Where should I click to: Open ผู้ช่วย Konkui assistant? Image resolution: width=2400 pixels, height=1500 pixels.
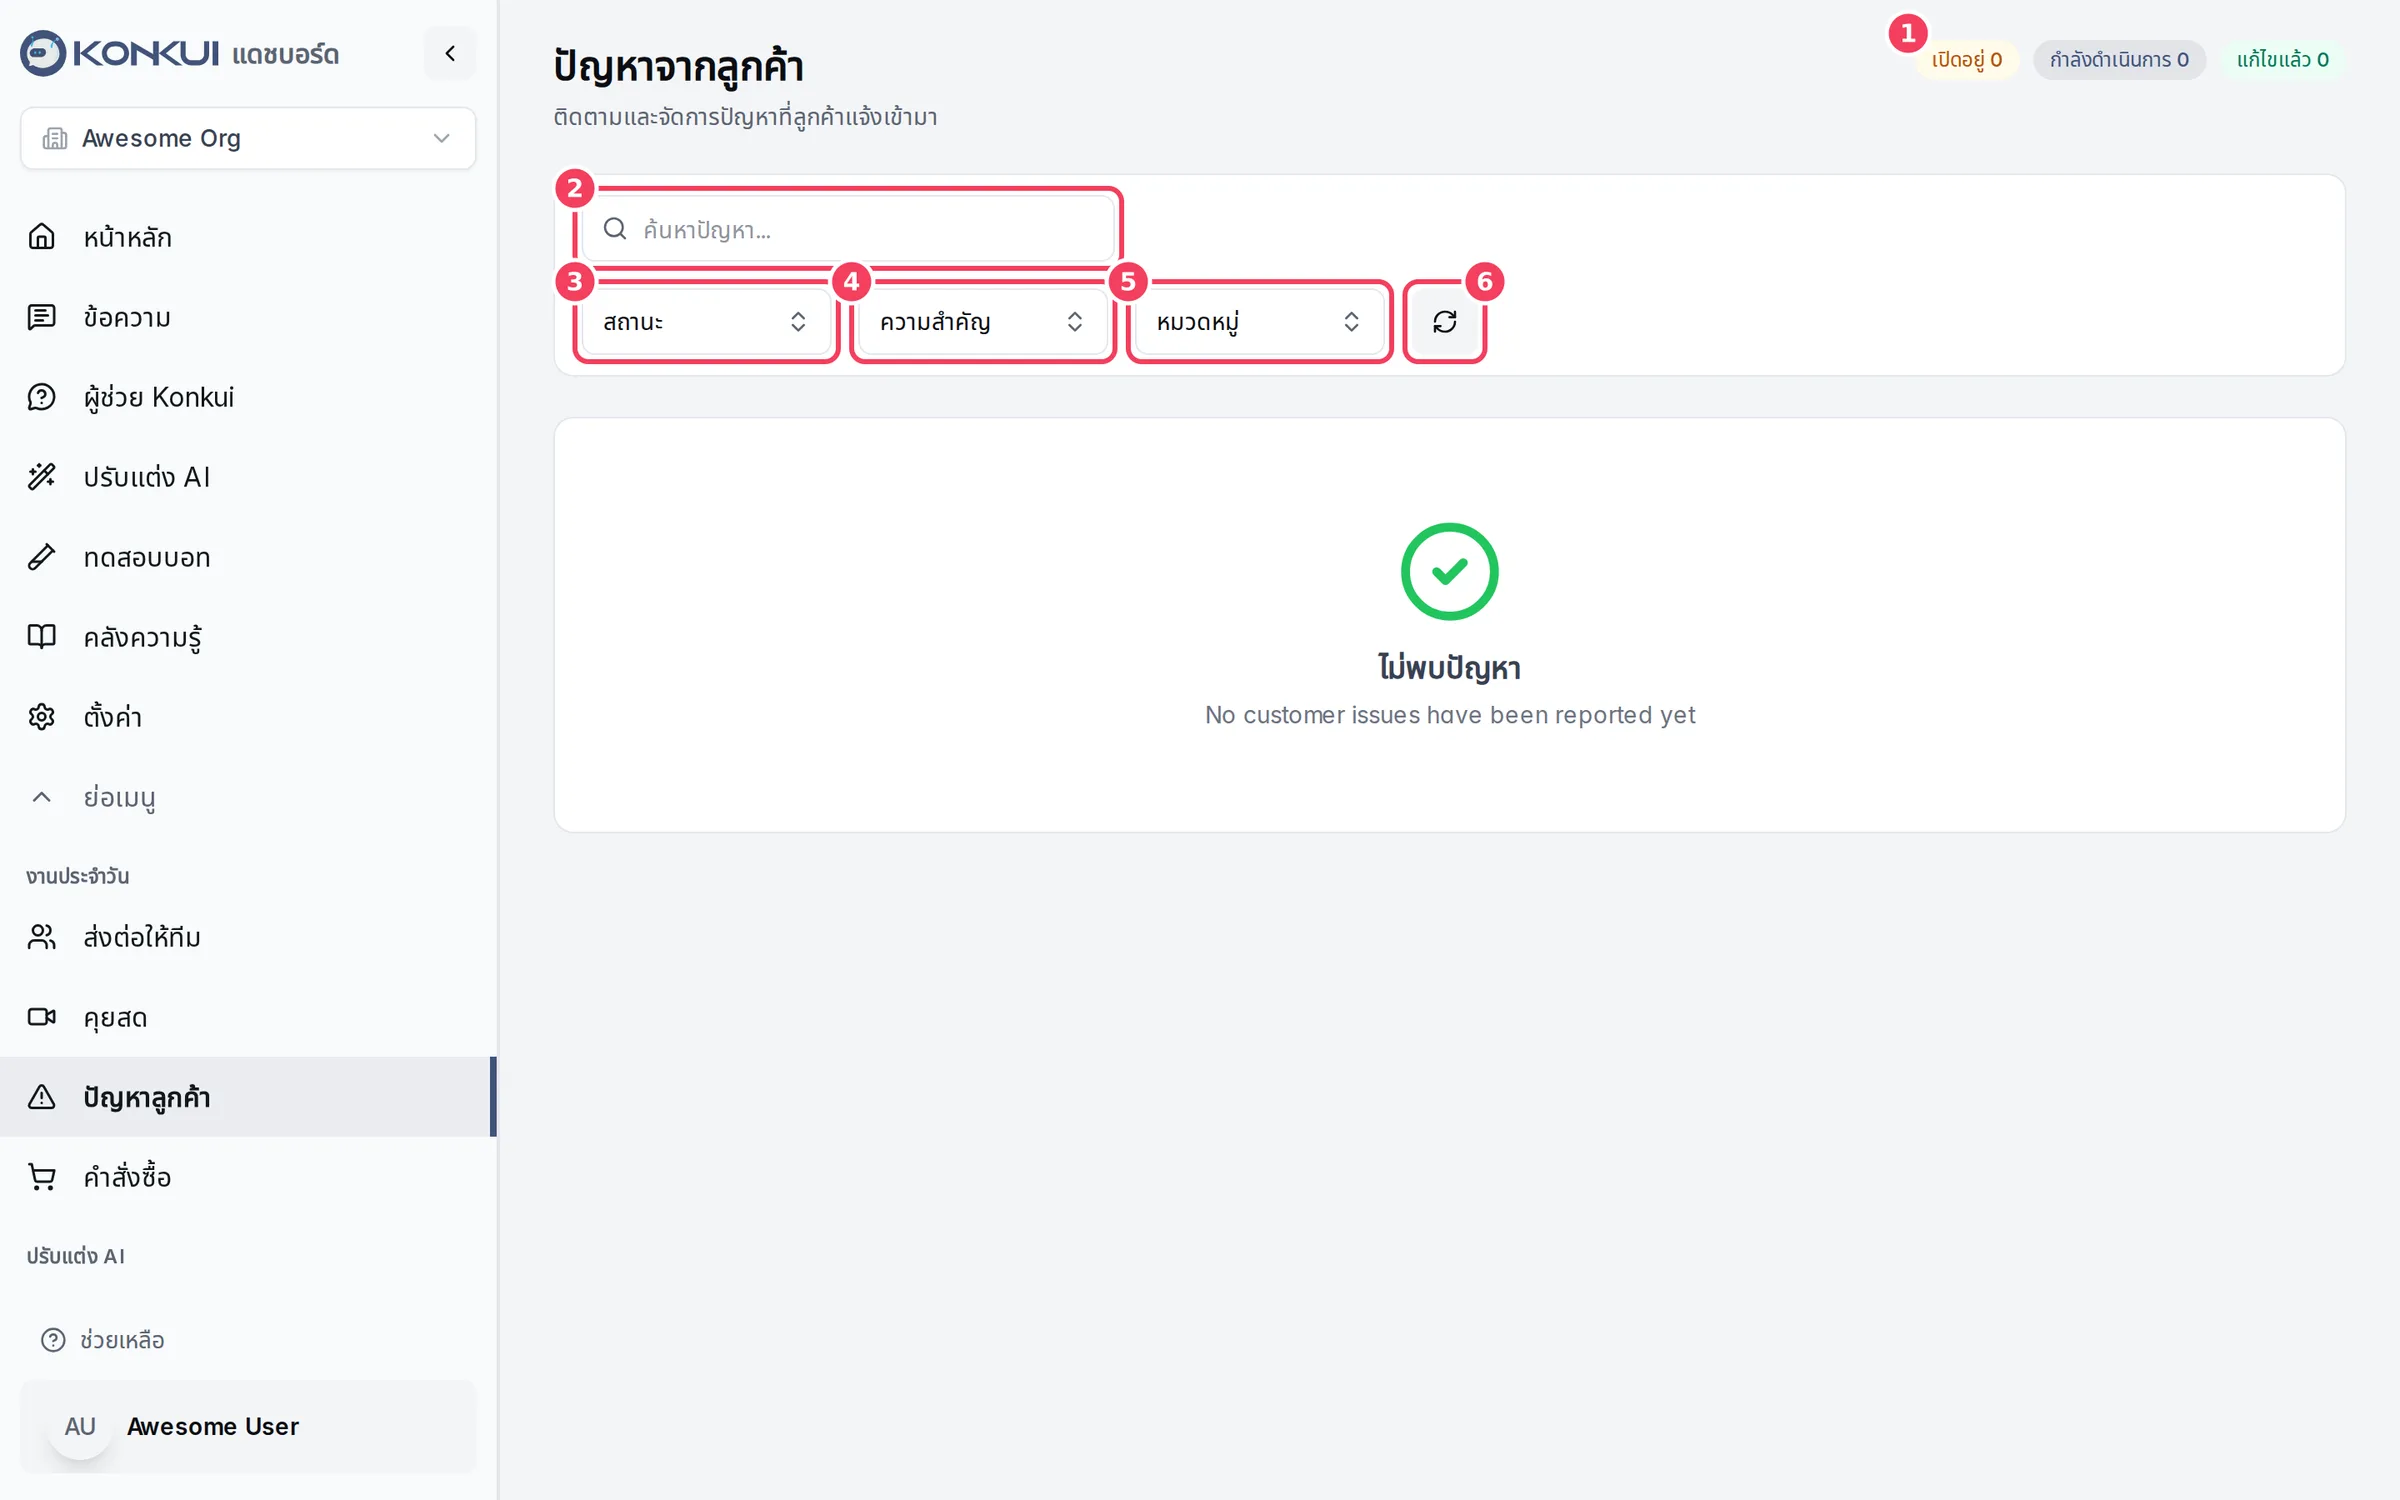(x=248, y=397)
